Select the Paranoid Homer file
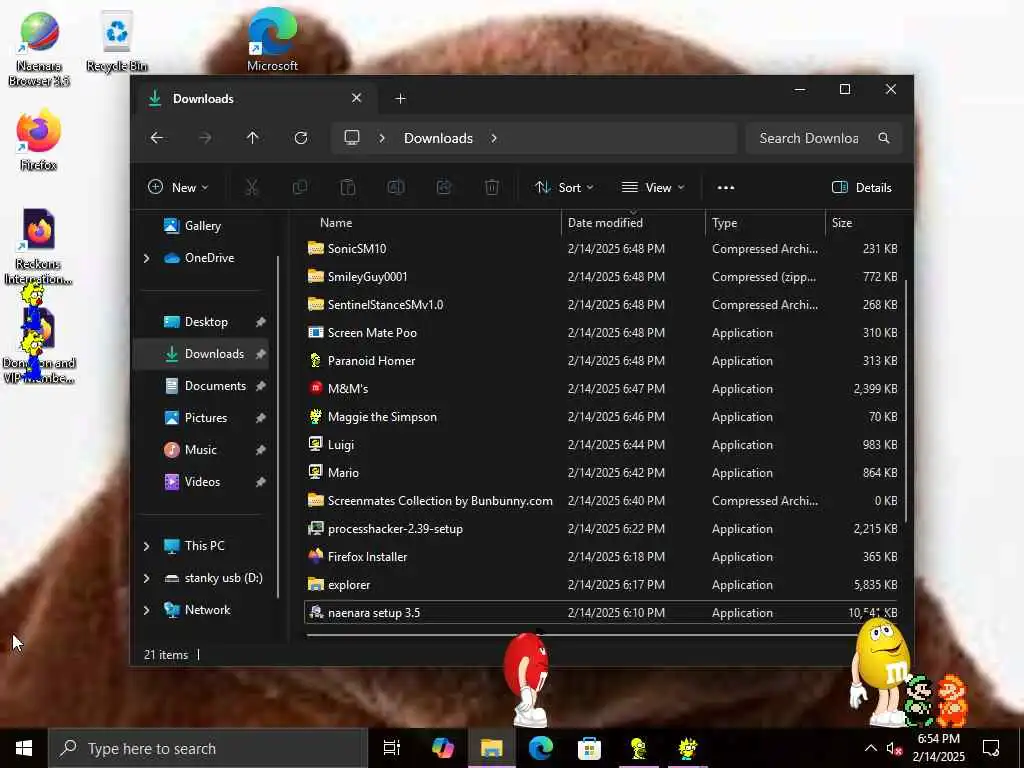The image size is (1024, 768). [601, 361]
